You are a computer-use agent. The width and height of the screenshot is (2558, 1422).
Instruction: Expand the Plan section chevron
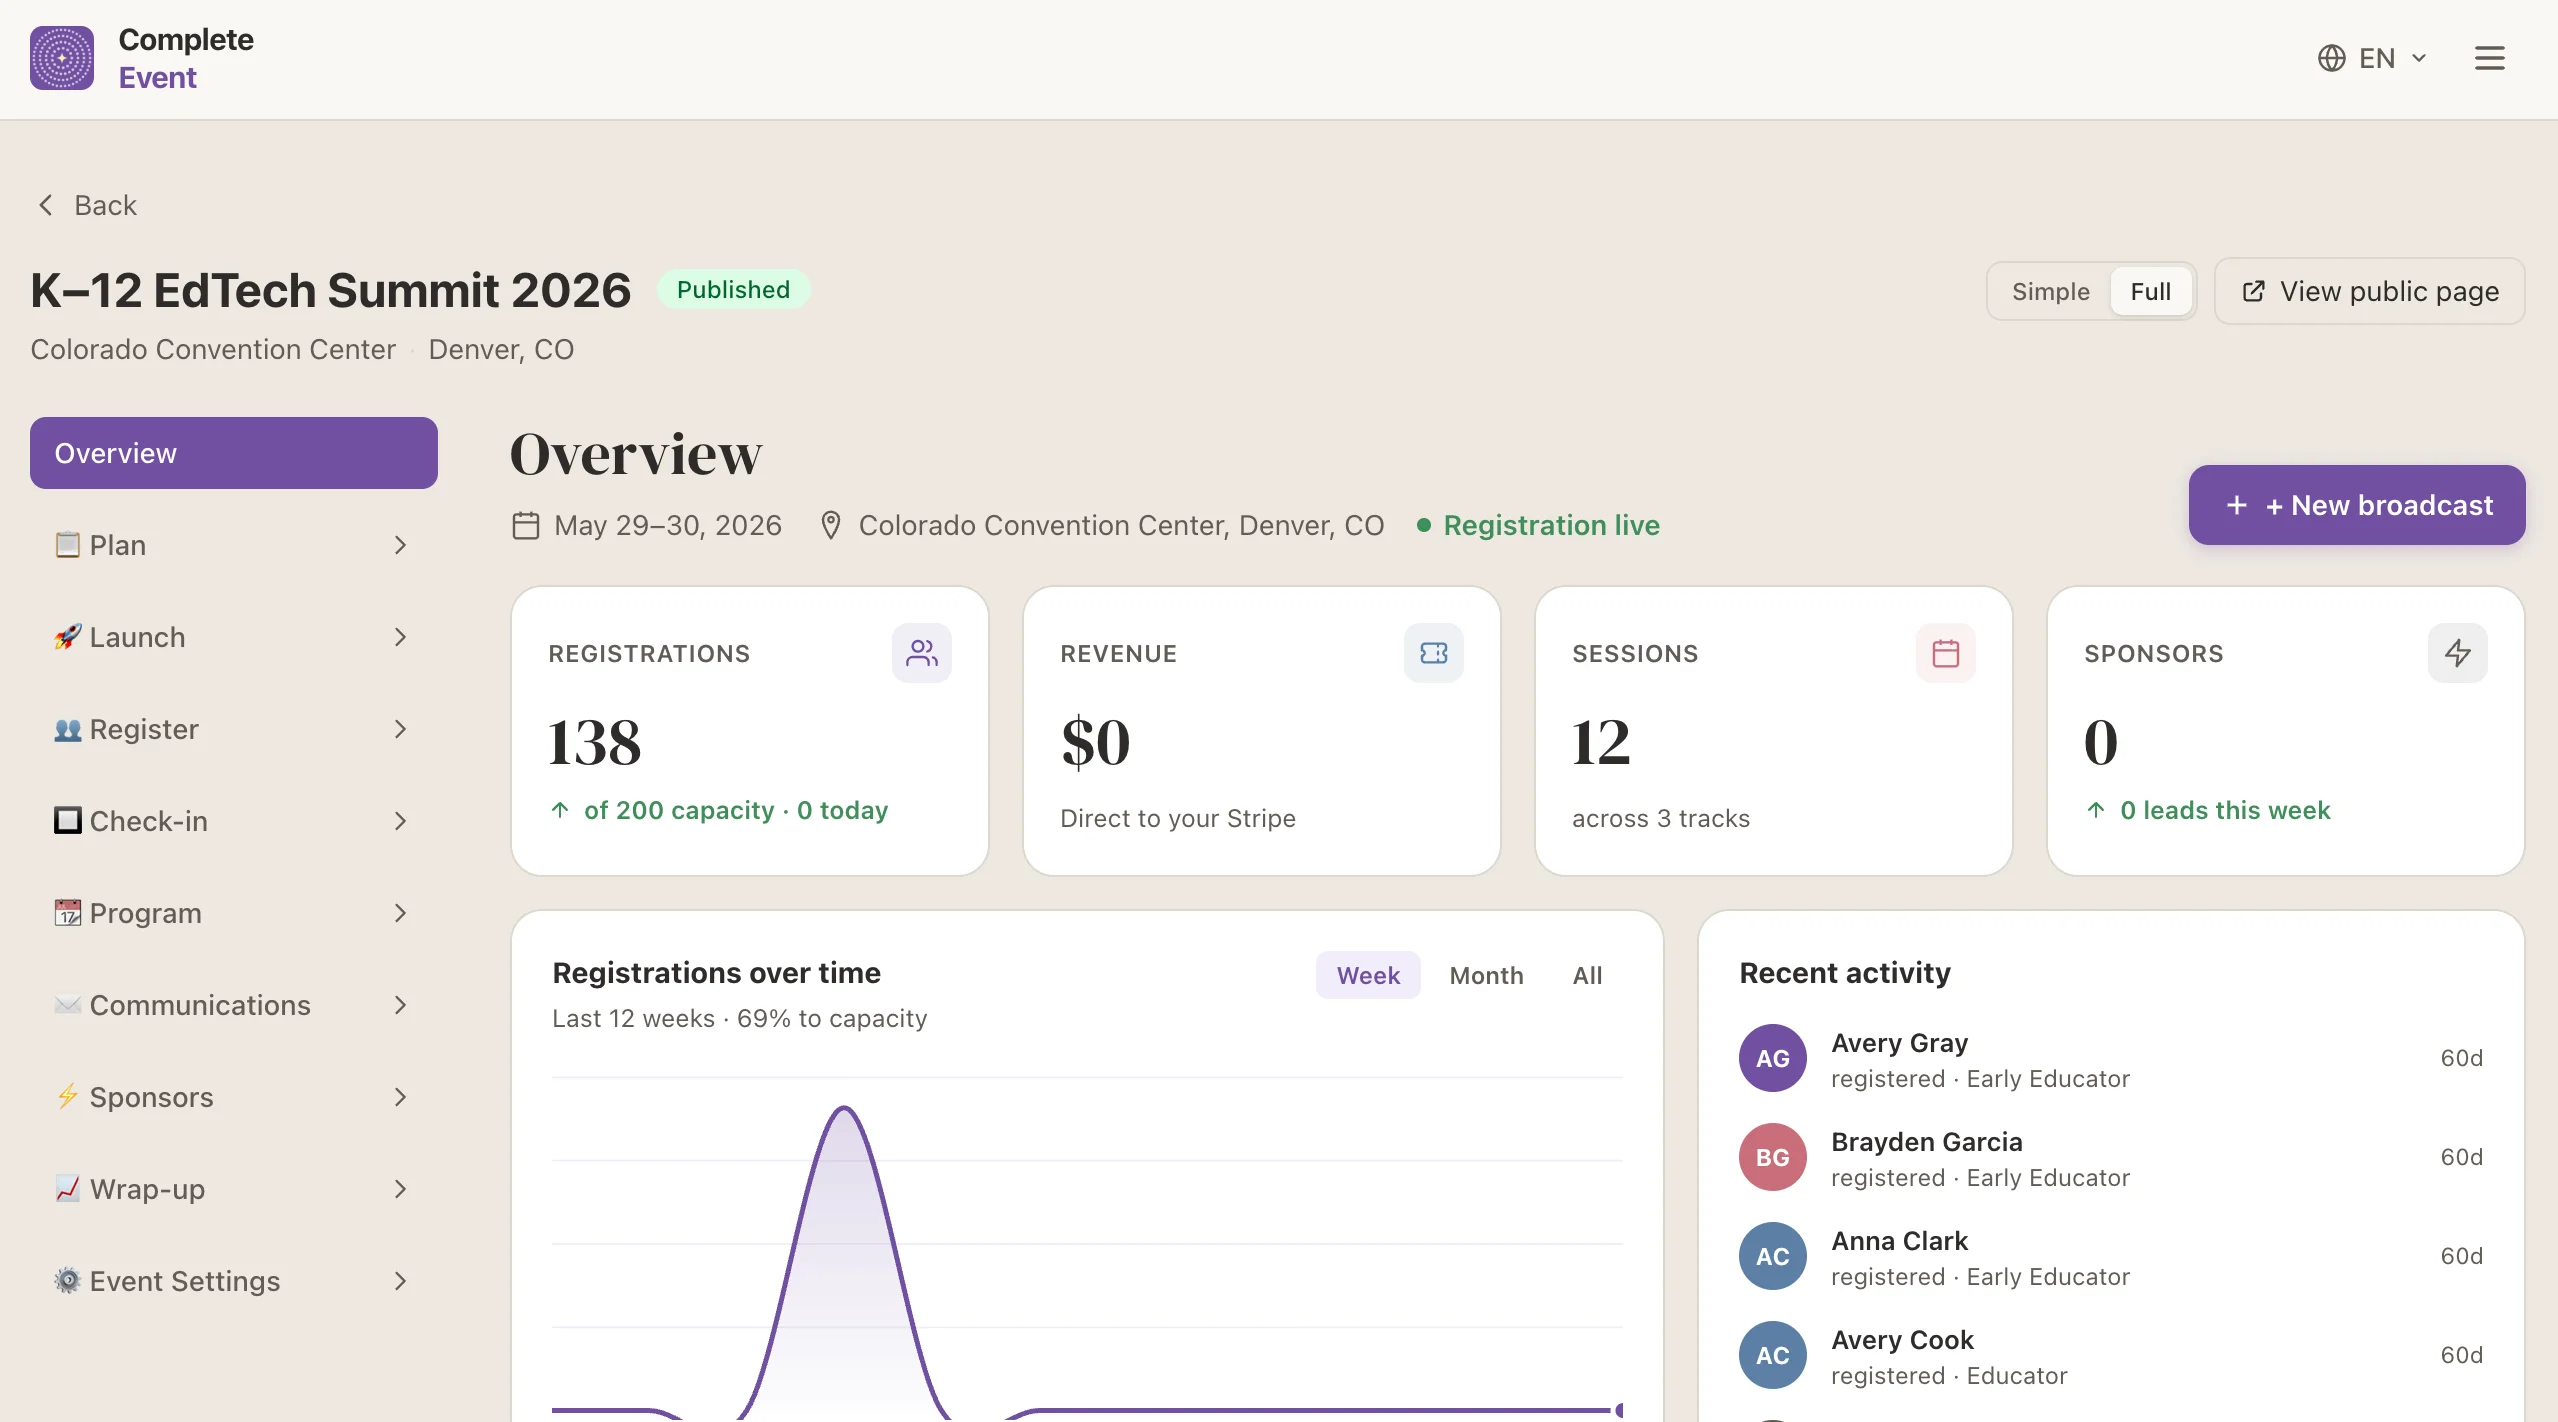coord(400,545)
